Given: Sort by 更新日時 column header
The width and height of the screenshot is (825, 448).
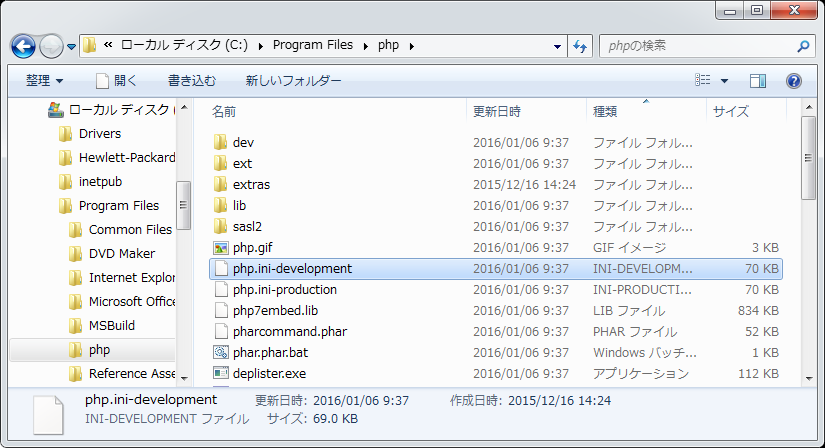Looking at the screenshot, I should click(x=497, y=111).
